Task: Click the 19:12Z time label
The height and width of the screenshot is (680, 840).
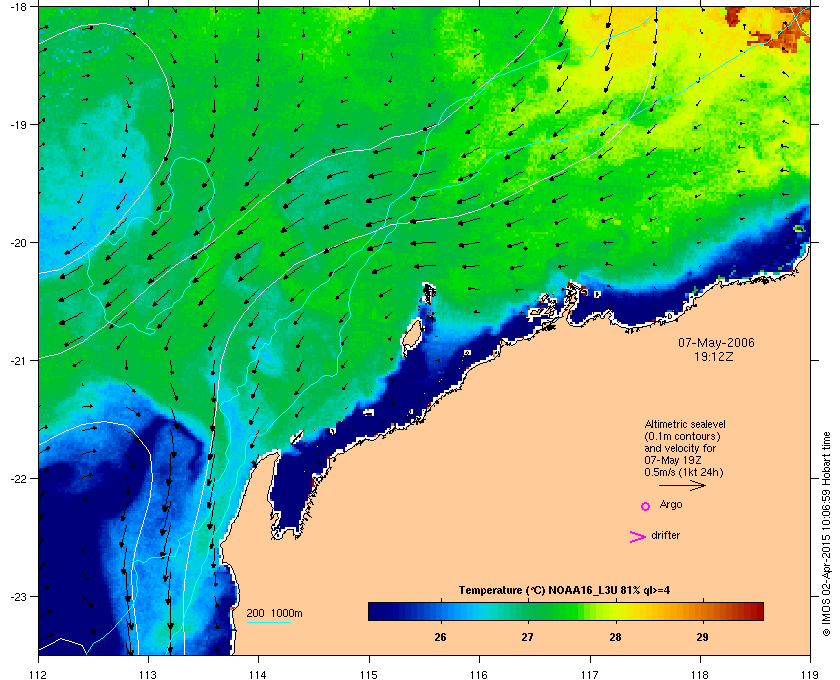Action: coord(714,356)
